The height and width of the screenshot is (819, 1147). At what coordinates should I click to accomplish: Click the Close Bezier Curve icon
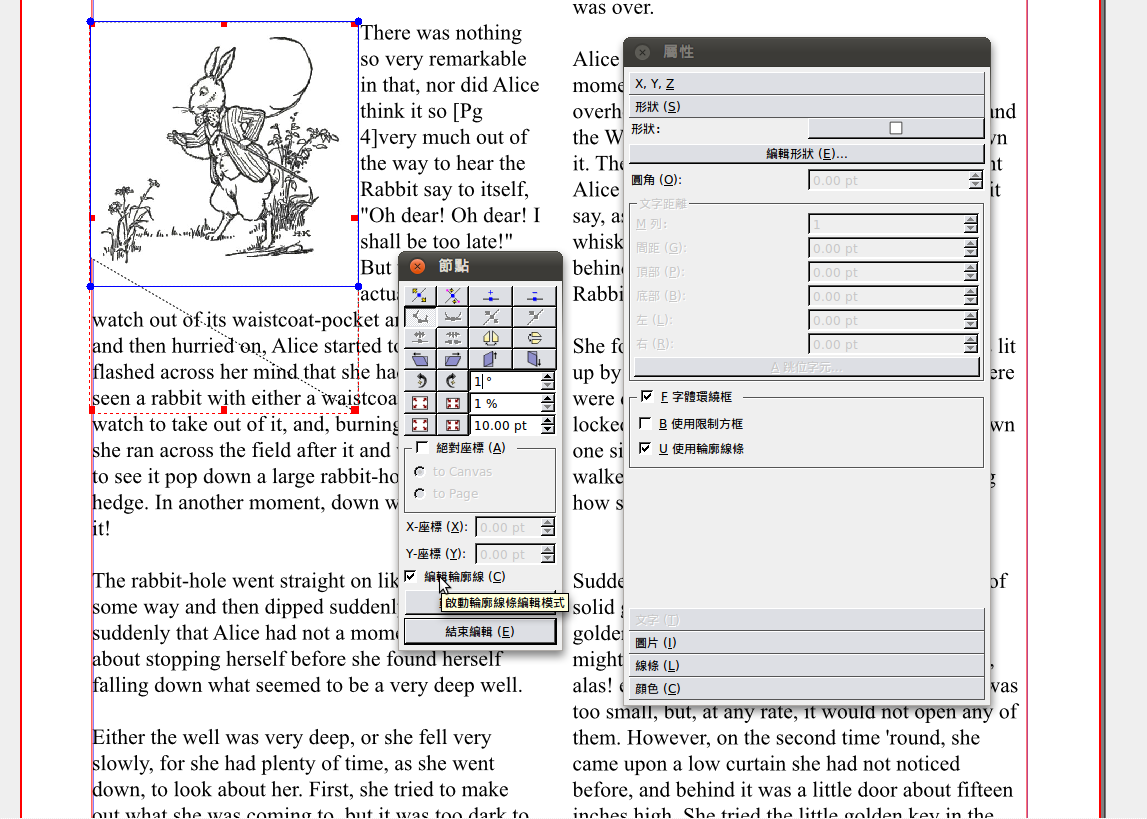point(453,338)
